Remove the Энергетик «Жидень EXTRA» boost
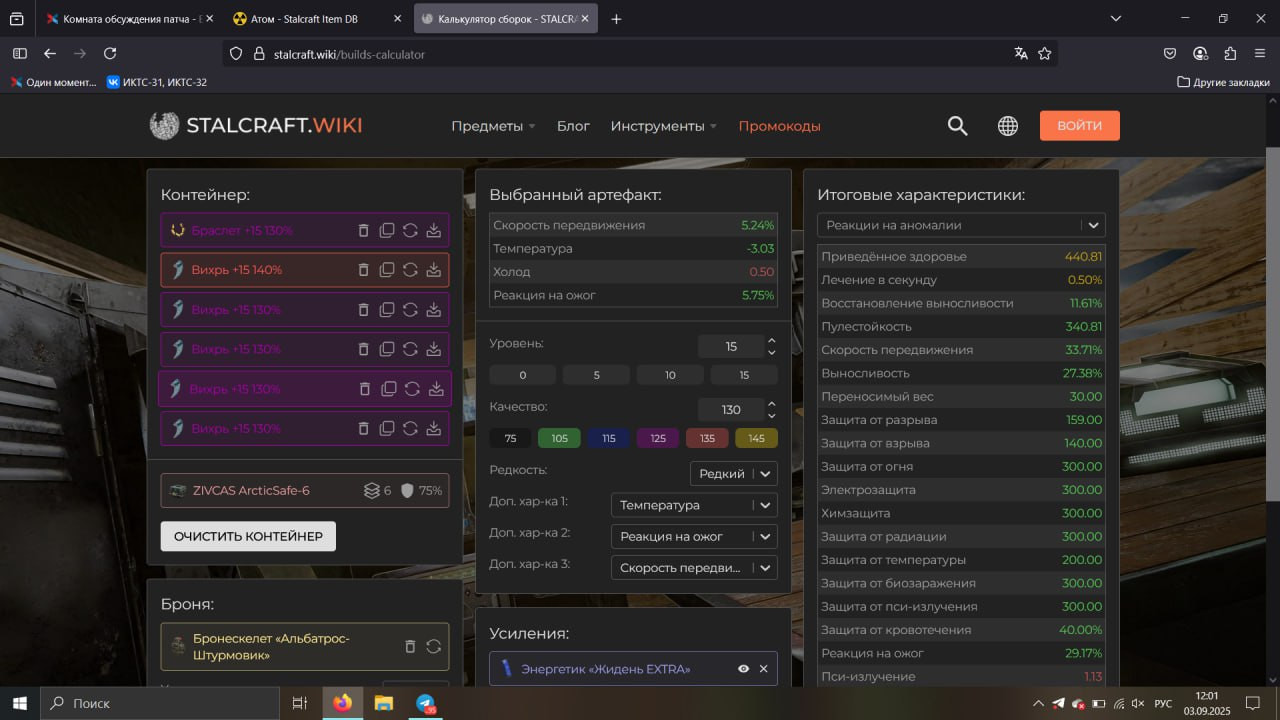 (764, 669)
